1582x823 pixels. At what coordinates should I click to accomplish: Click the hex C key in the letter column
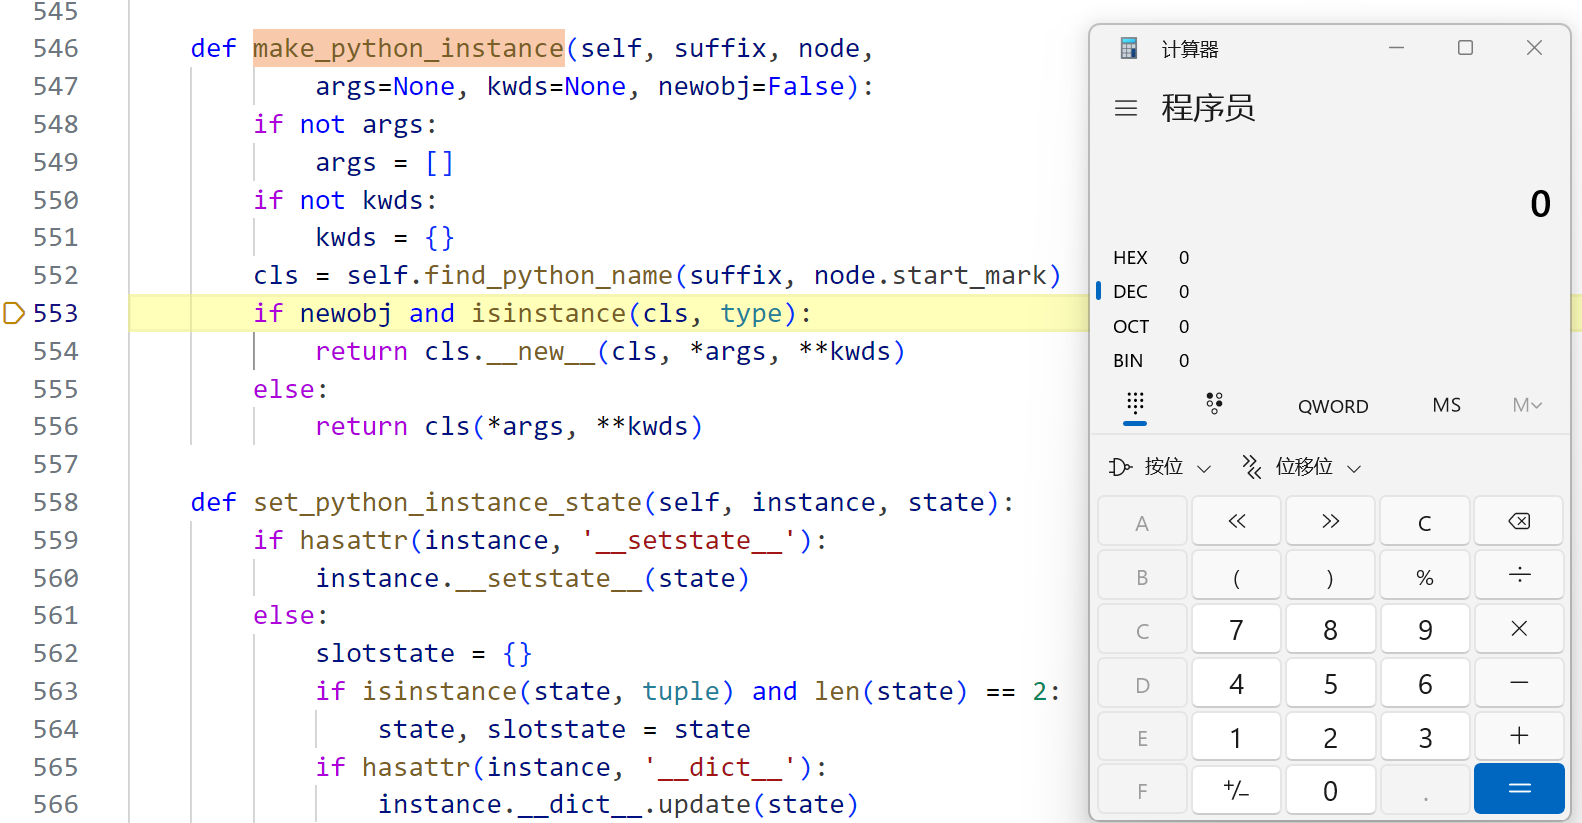coord(1142,629)
